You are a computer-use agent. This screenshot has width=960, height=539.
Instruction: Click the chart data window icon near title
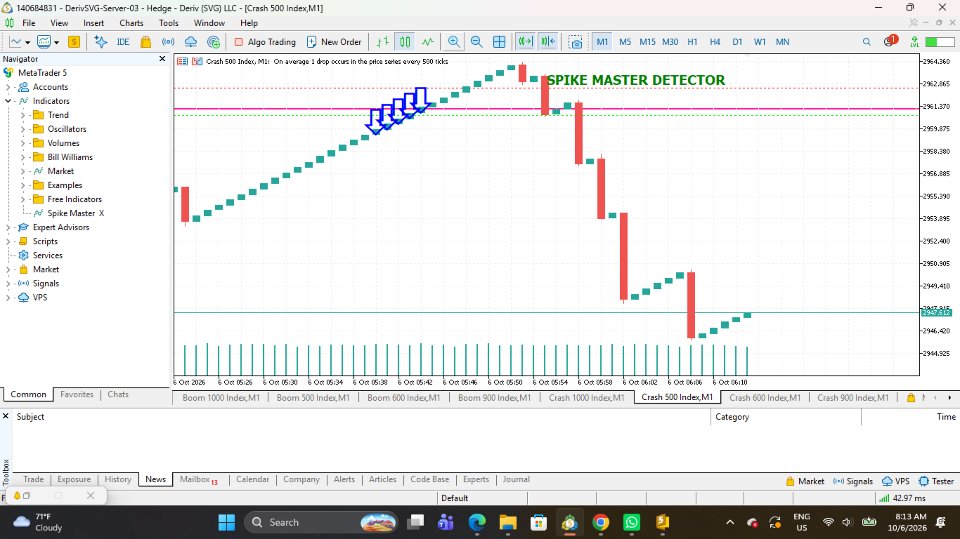182,61
